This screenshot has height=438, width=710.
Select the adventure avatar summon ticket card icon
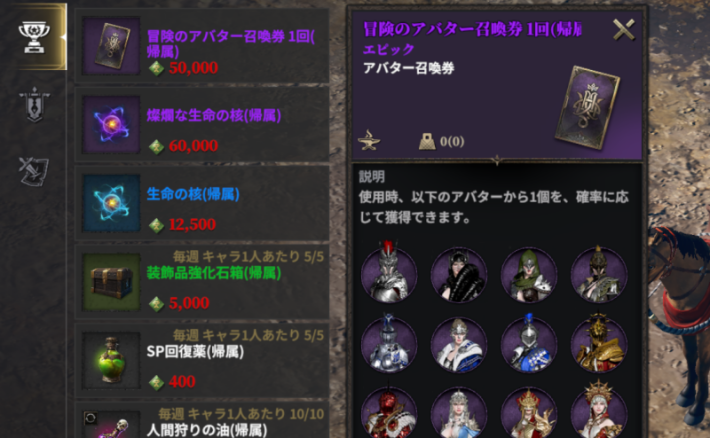111,46
